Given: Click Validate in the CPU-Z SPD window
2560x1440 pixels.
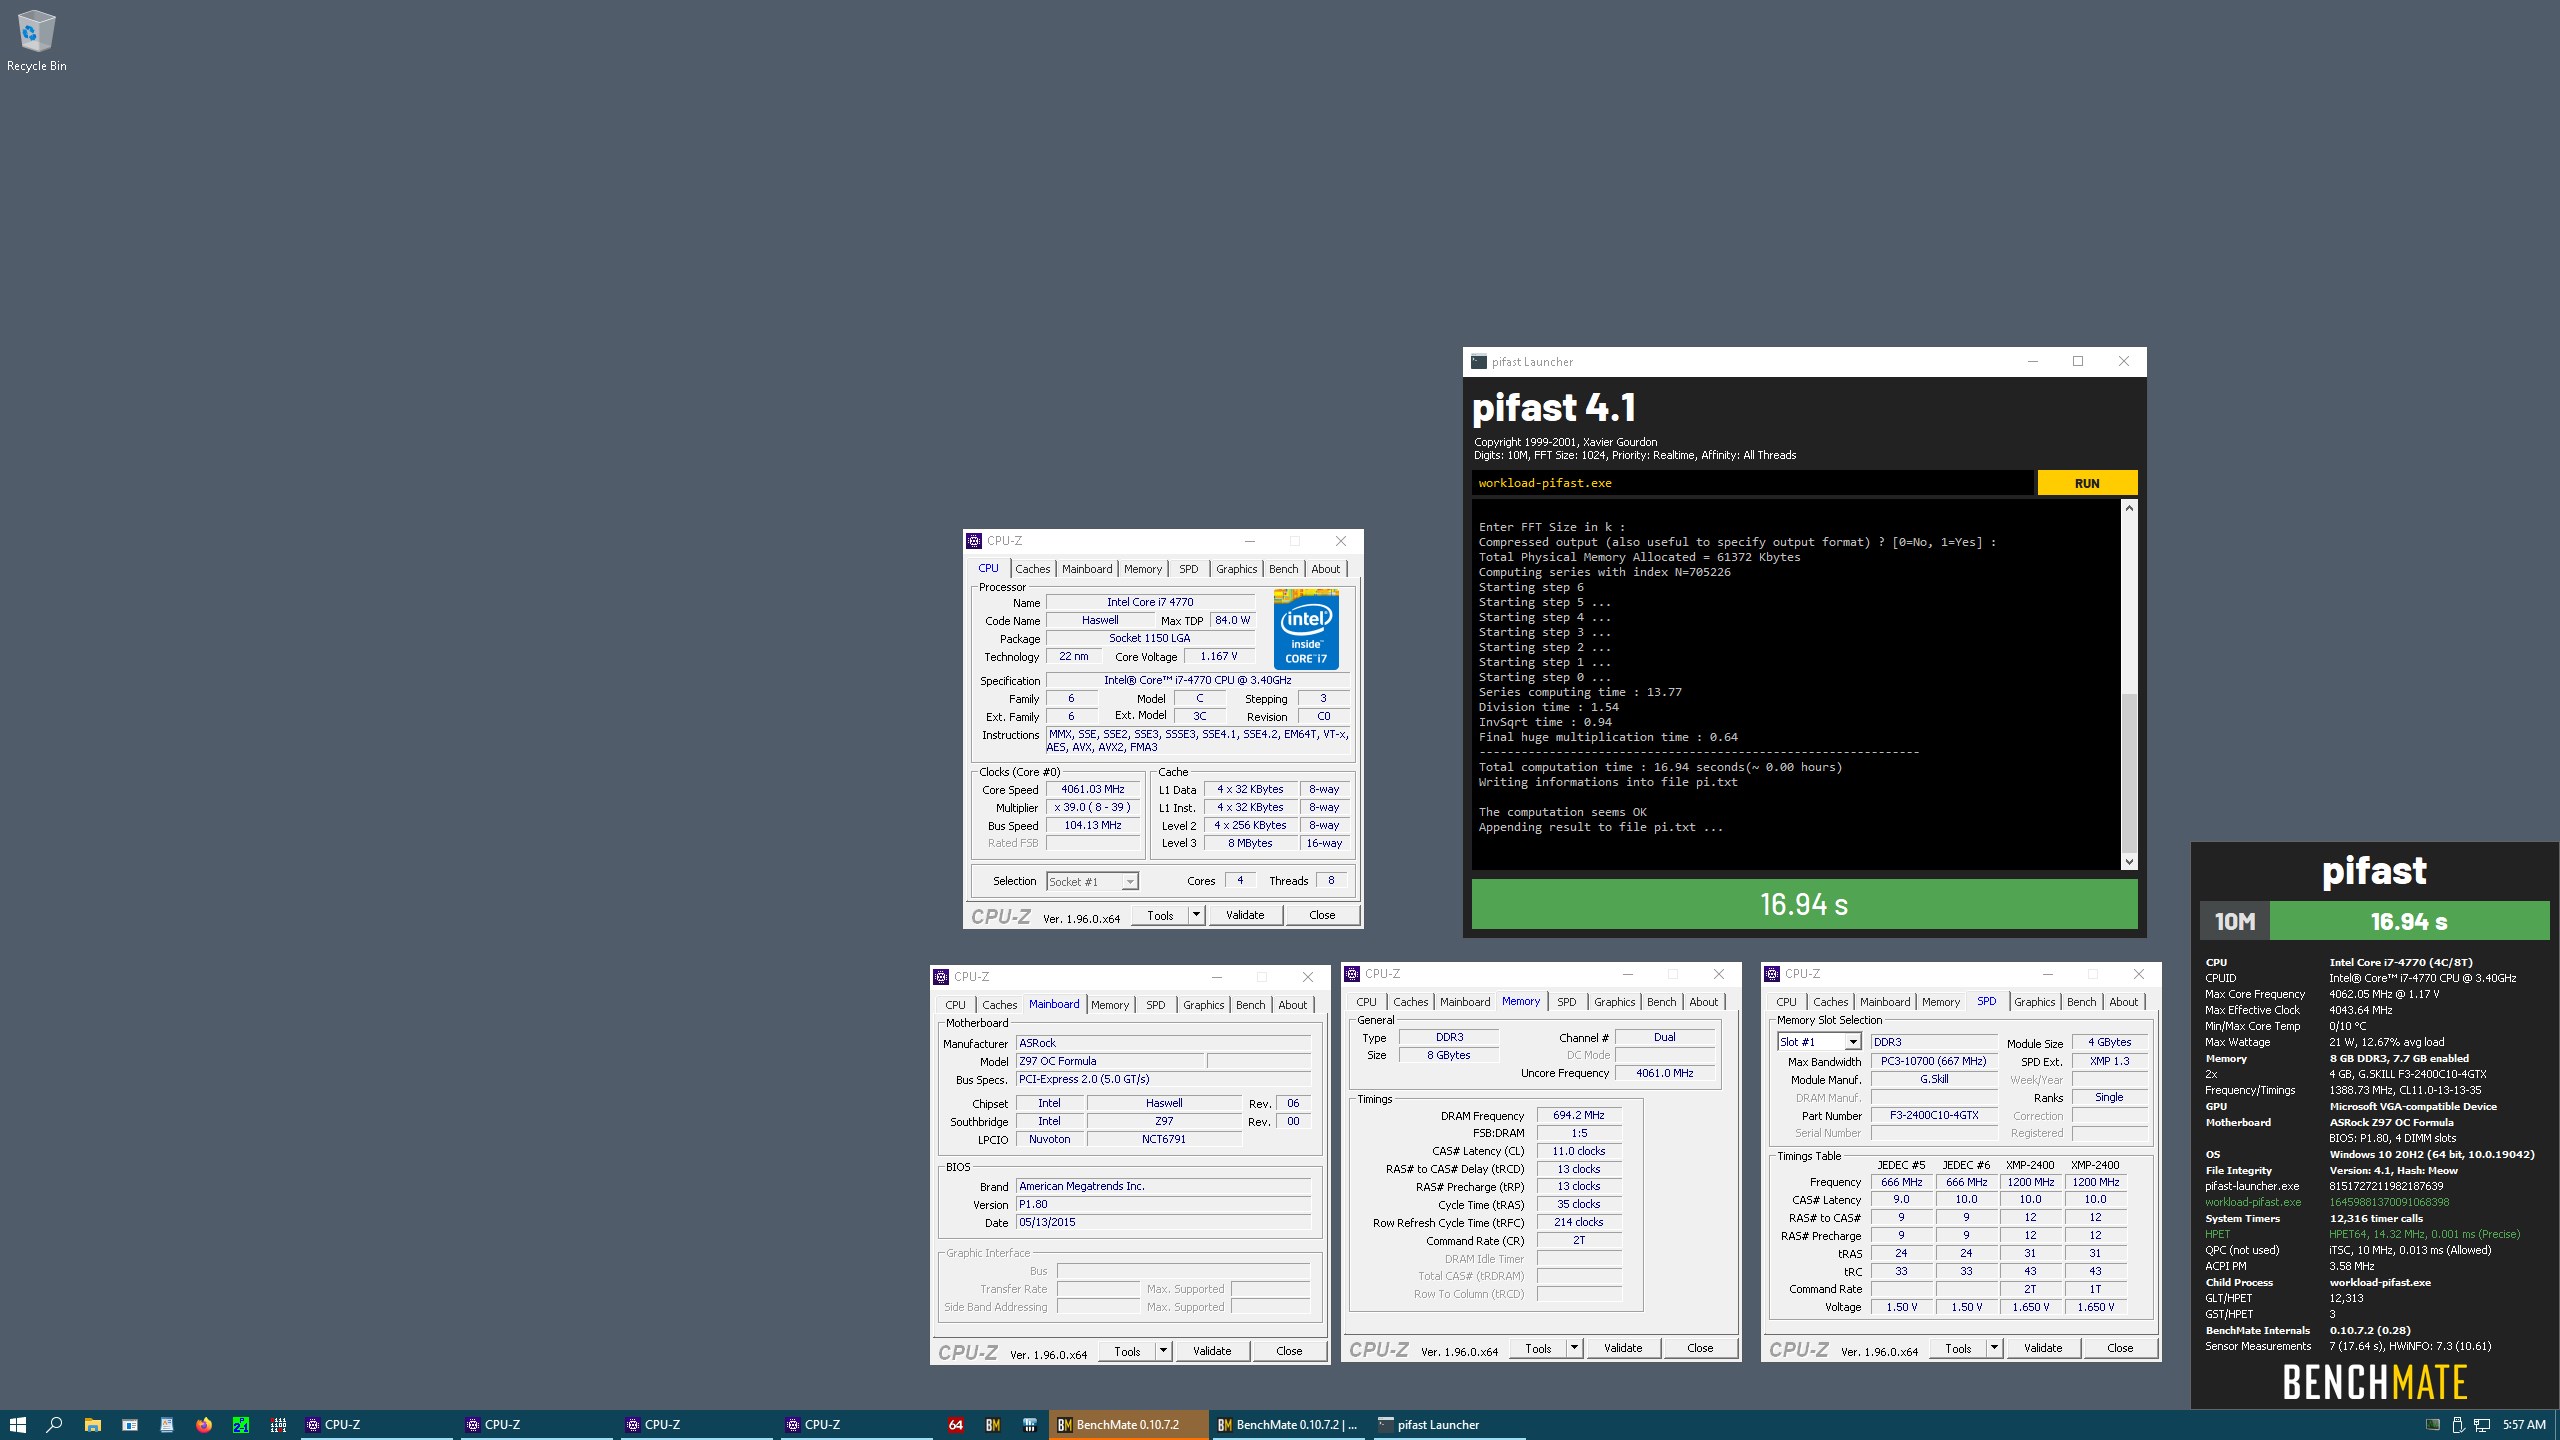Looking at the screenshot, I should coord(2043,1348).
